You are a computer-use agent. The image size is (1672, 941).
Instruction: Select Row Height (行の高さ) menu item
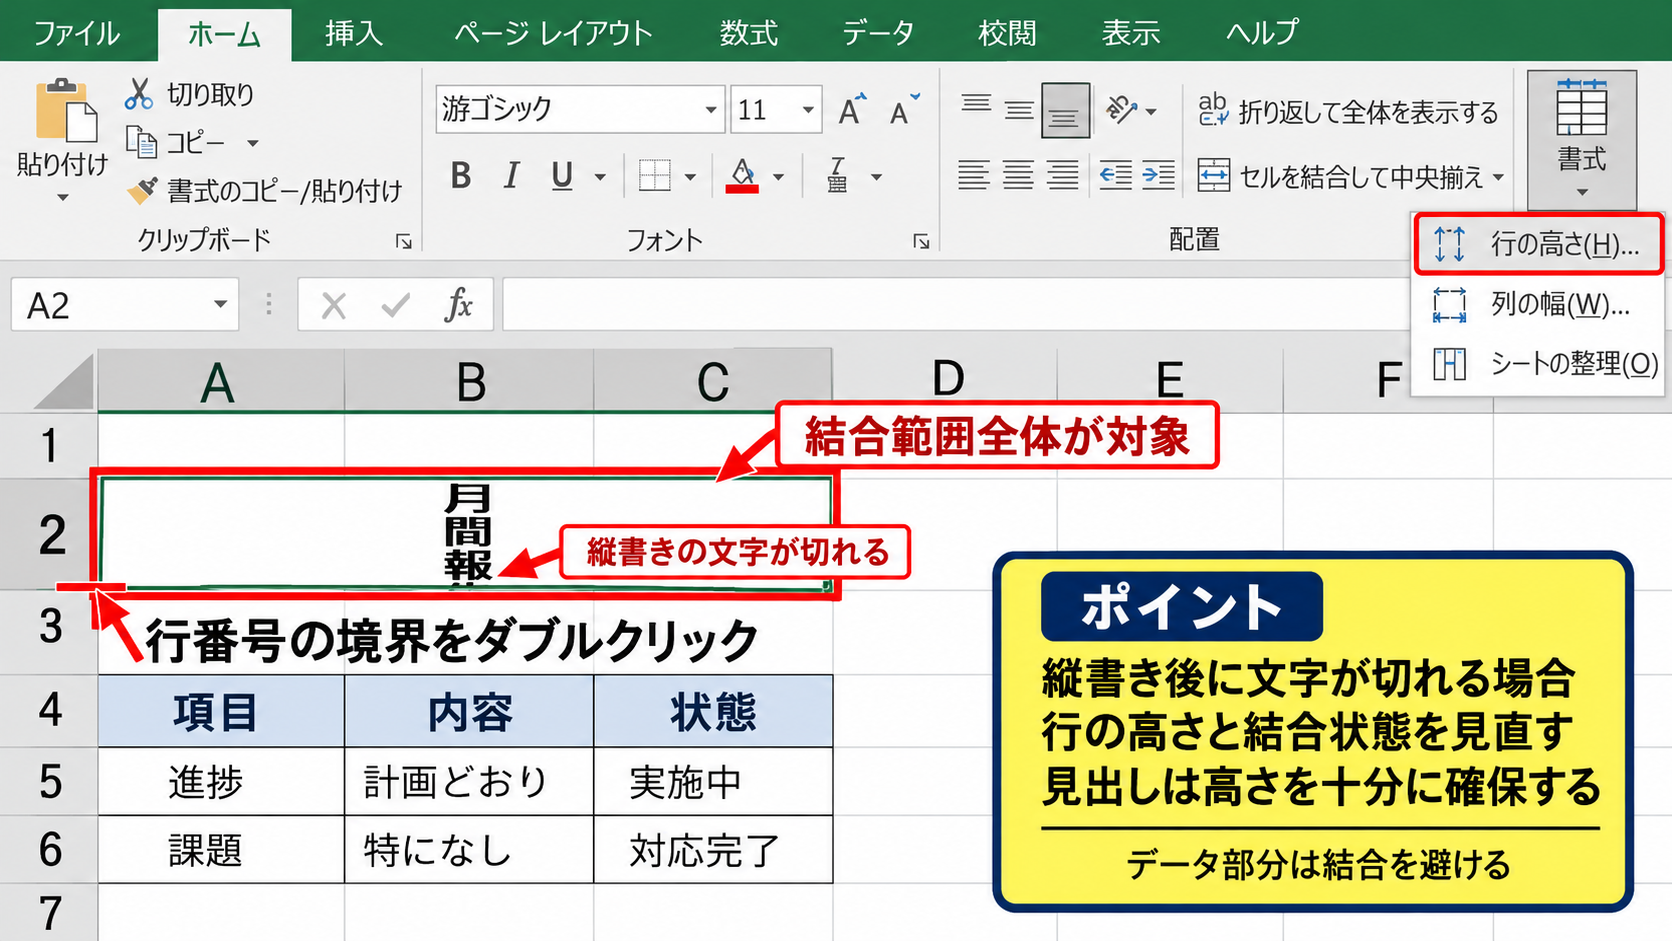point(1538,243)
